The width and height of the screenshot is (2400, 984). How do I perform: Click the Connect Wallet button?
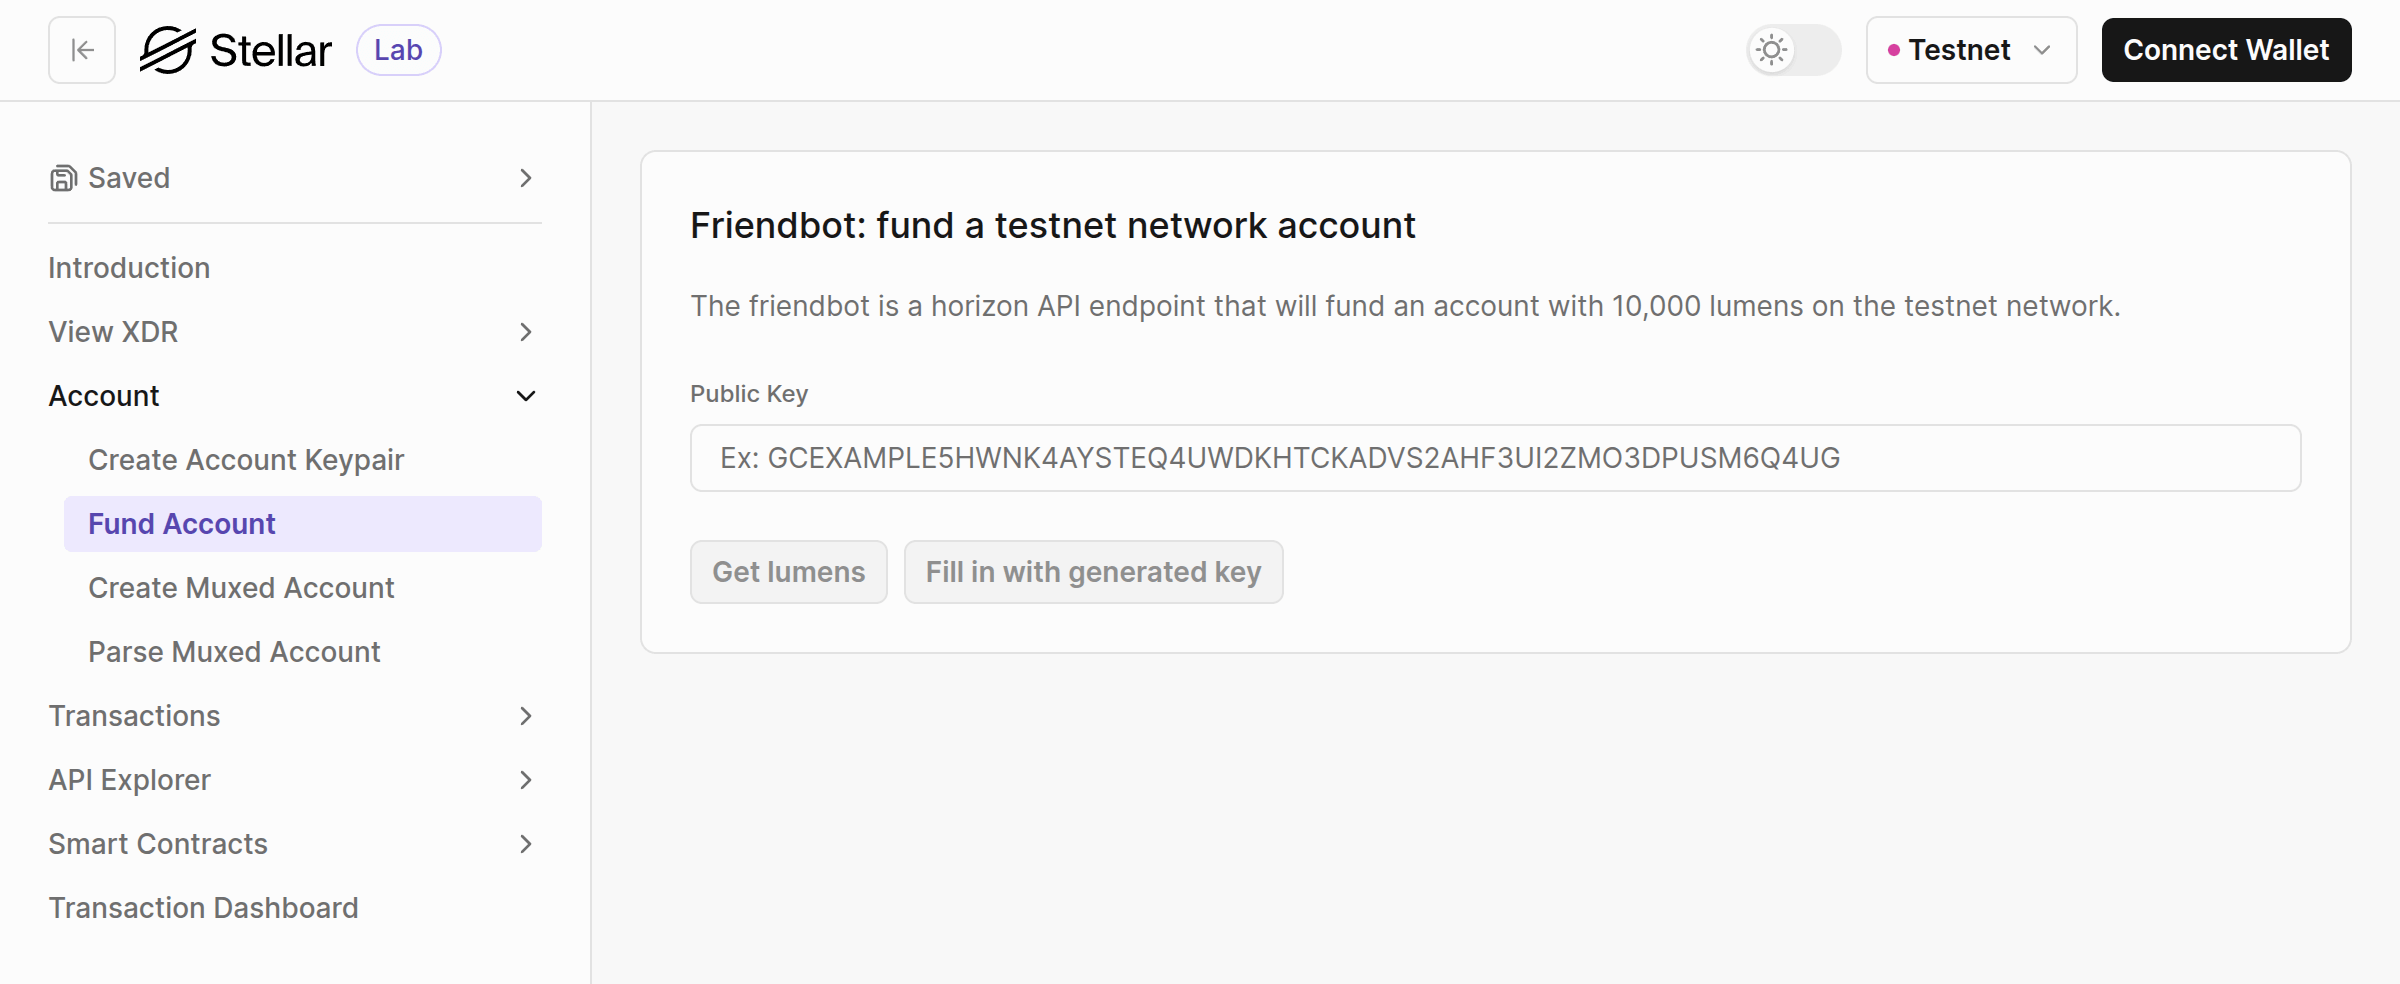(x=2226, y=49)
